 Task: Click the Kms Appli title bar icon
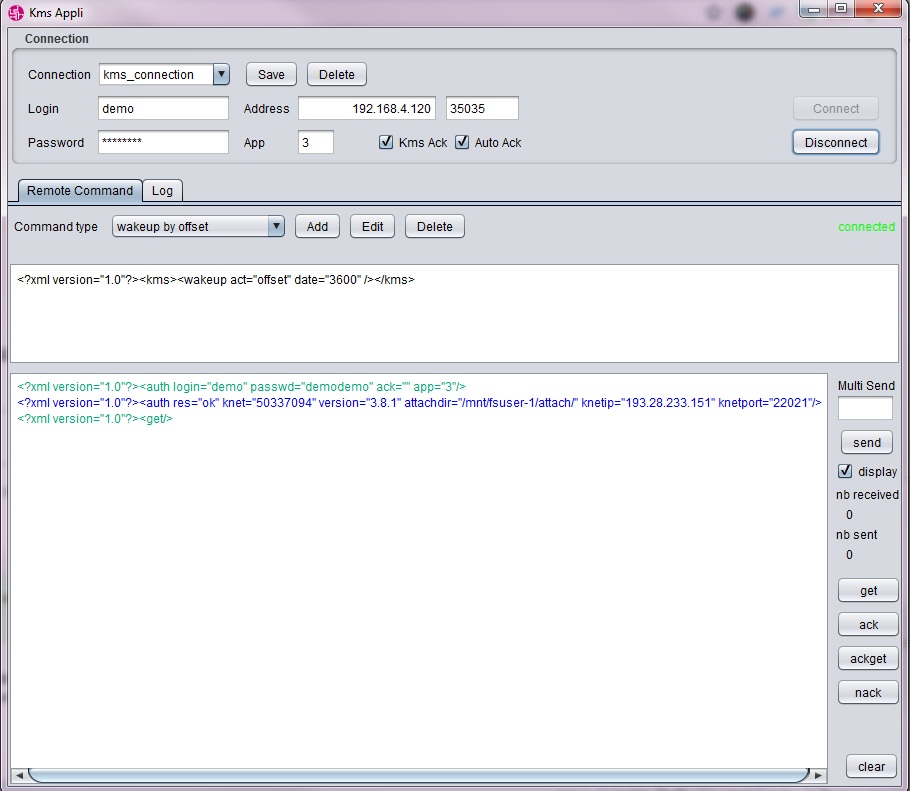pyautogui.click(x=16, y=13)
